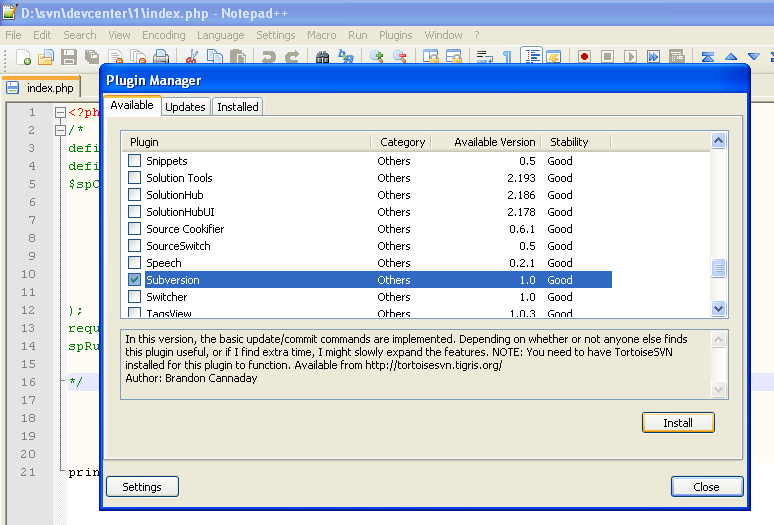Uncheck the Subversion plugin checkbox
The width and height of the screenshot is (774, 525).
134,279
